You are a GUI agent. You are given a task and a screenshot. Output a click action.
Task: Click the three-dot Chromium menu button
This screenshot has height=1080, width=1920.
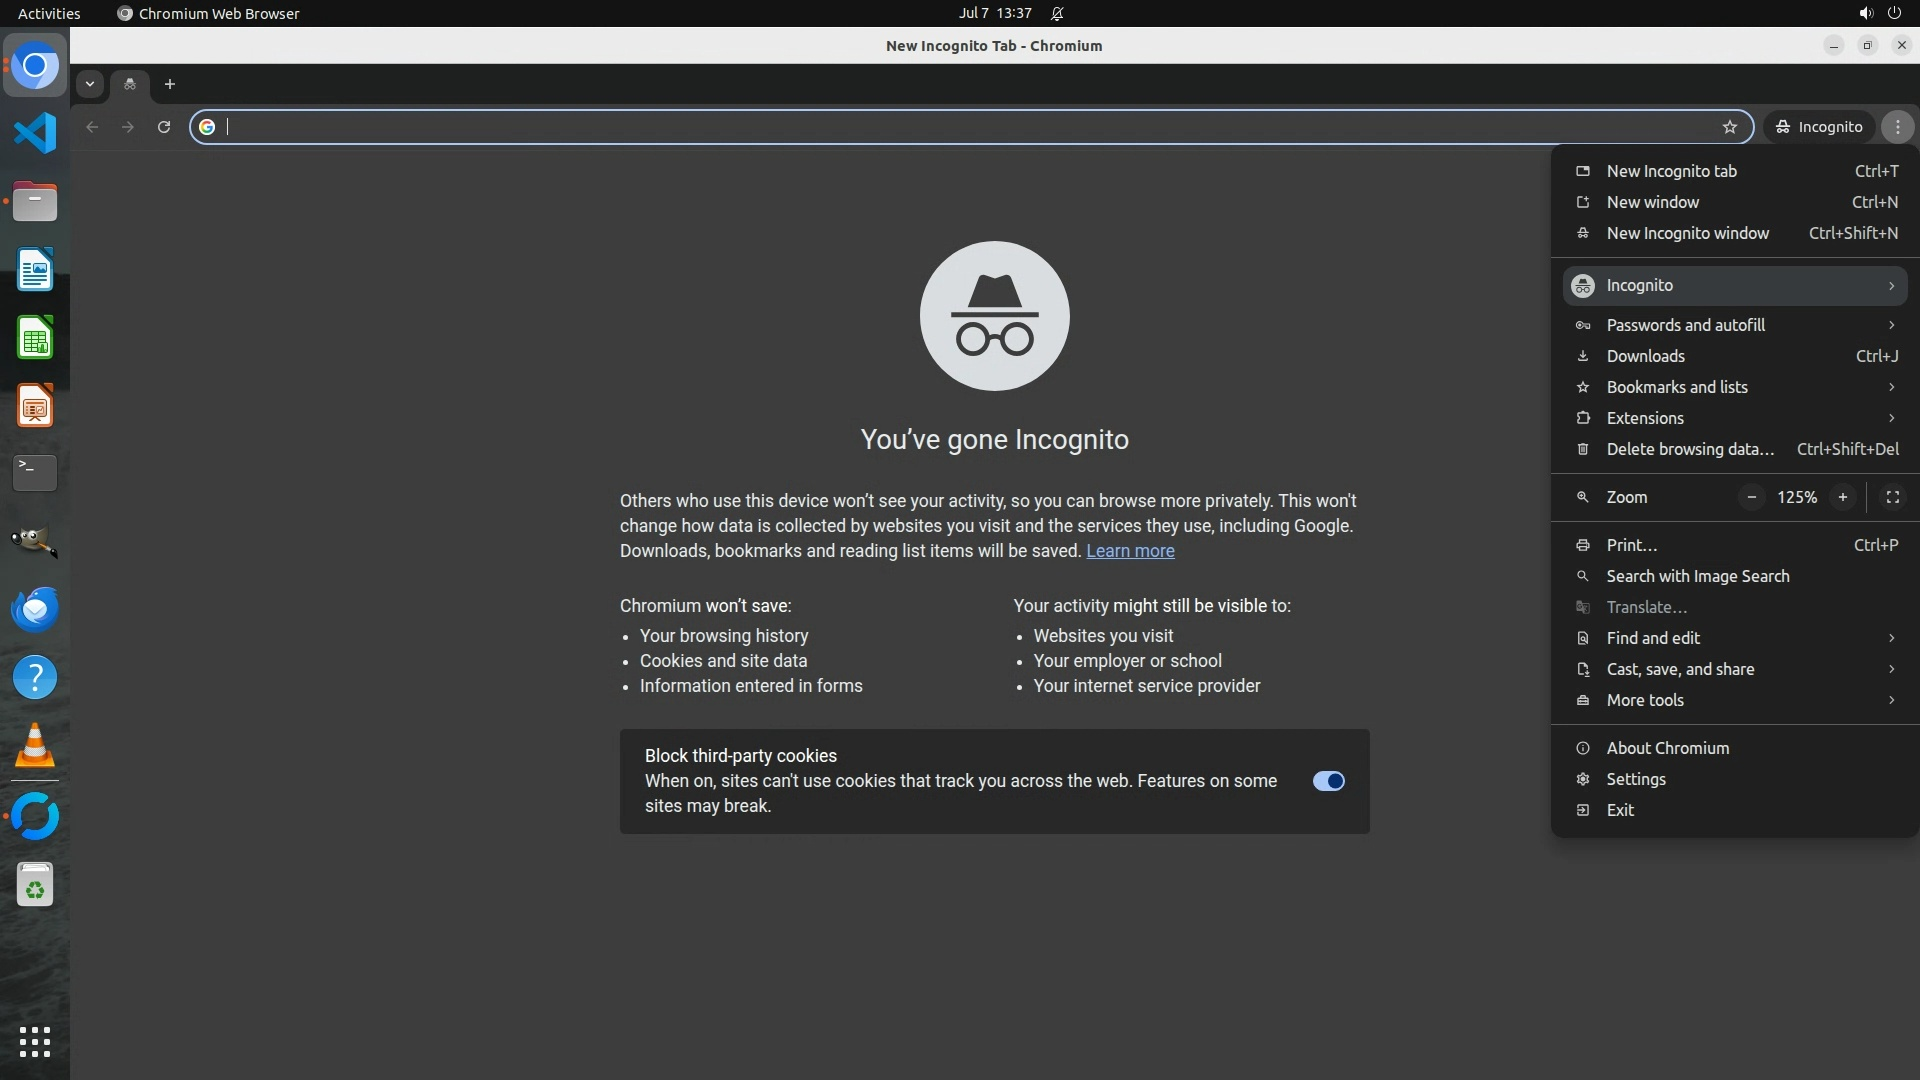point(1897,127)
